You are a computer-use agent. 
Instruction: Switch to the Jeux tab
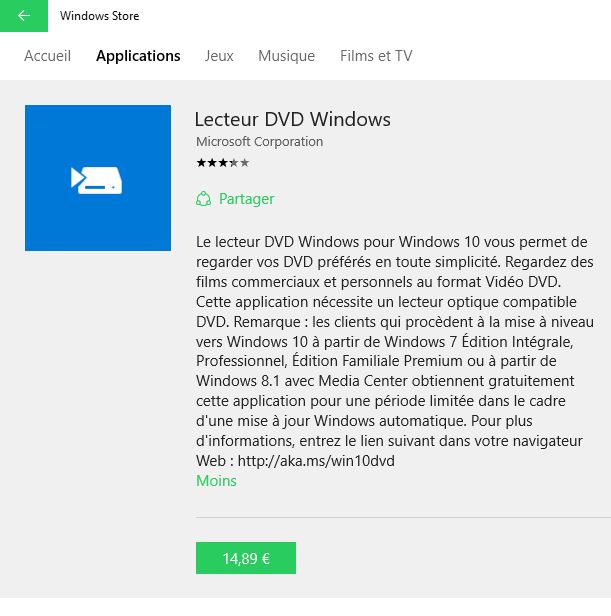tap(219, 56)
